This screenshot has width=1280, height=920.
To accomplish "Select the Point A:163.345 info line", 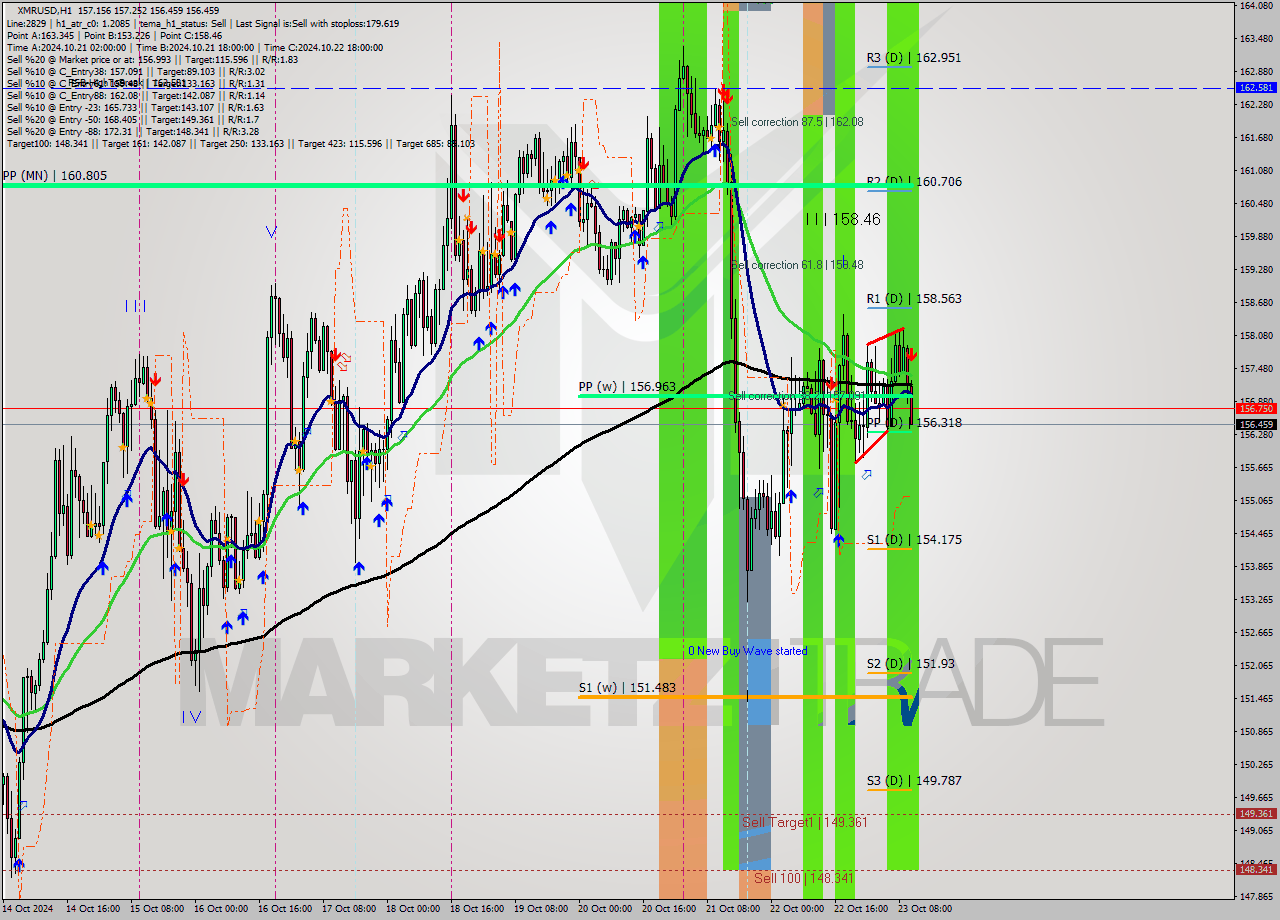I will [114, 35].
